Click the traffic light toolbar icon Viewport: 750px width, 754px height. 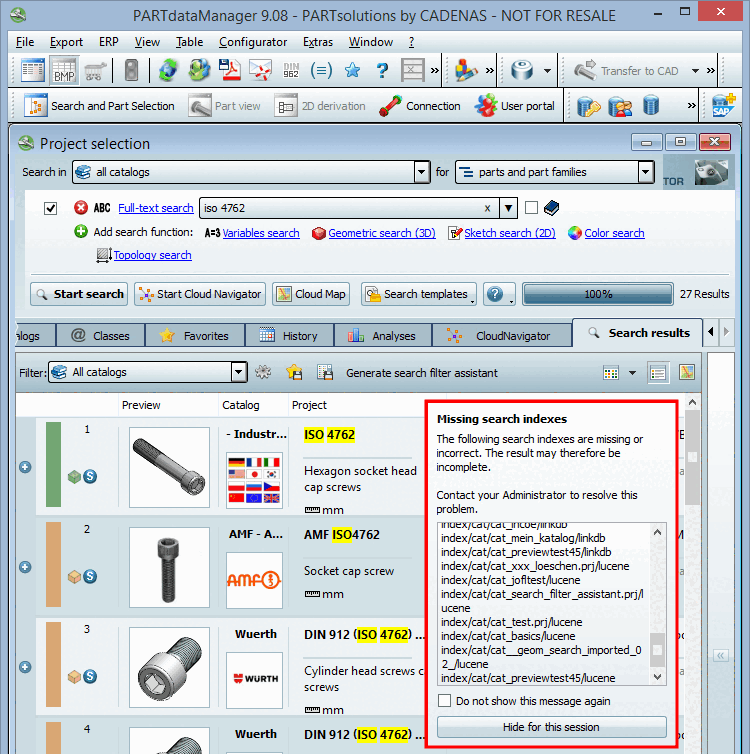point(131,71)
